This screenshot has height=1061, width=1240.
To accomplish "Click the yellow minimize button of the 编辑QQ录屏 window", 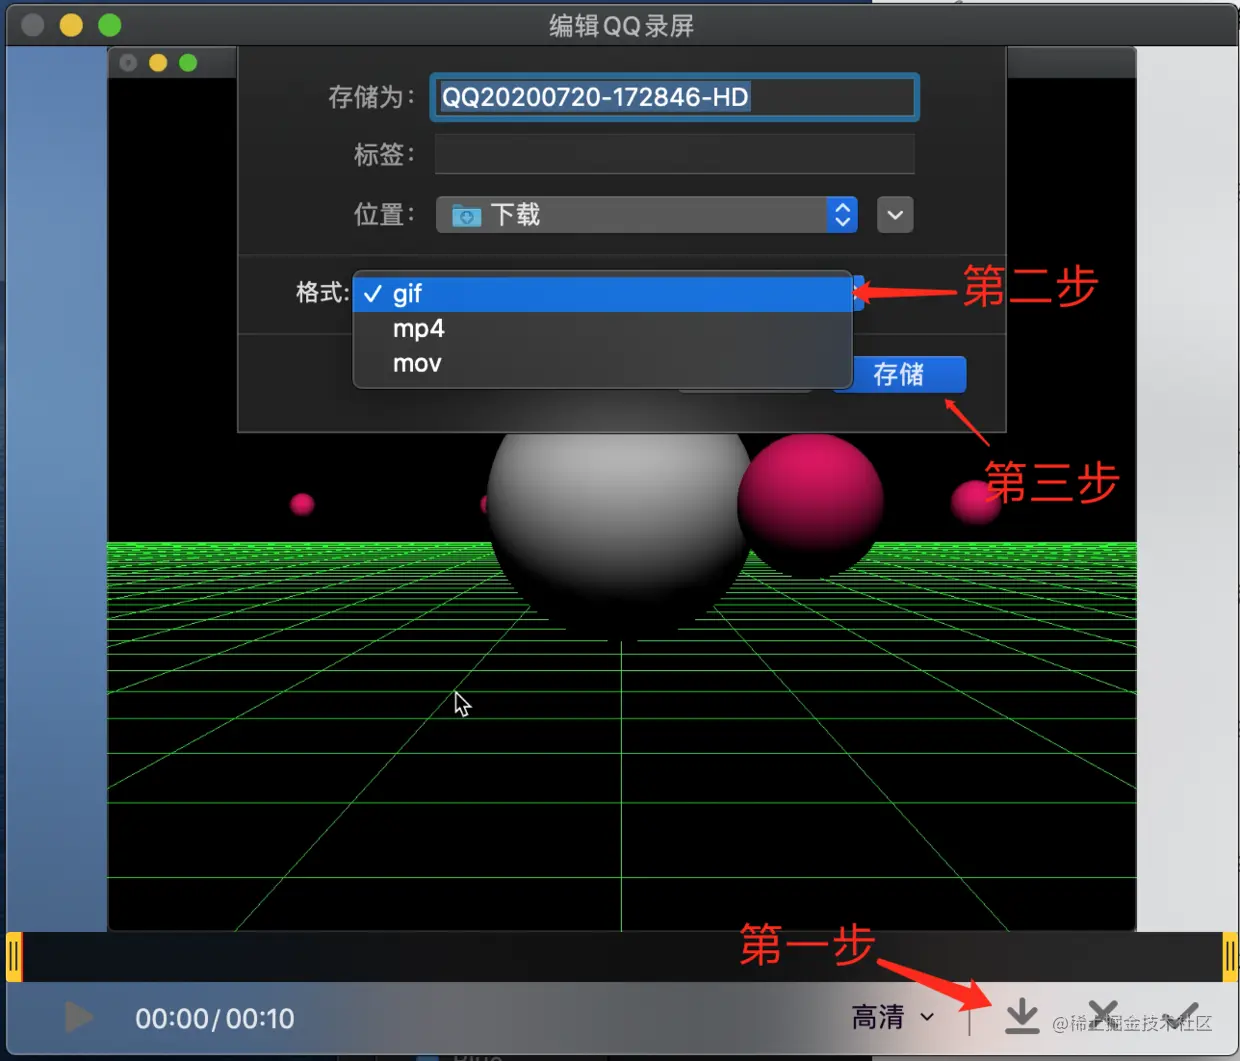I will click(71, 25).
